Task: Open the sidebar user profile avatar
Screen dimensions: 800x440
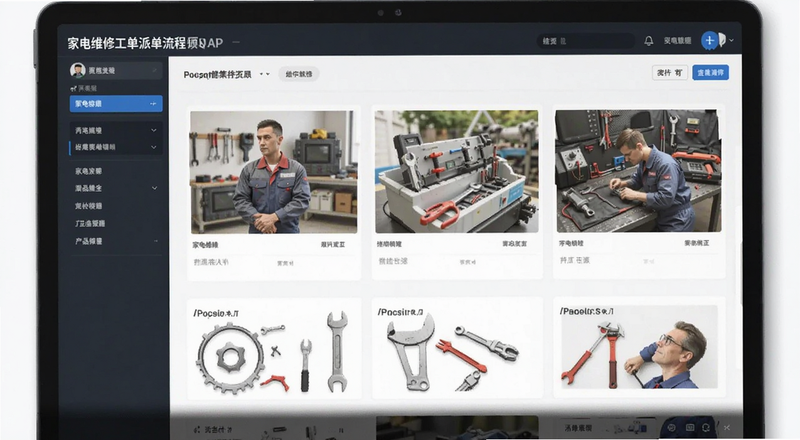Action: (x=78, y=70)
